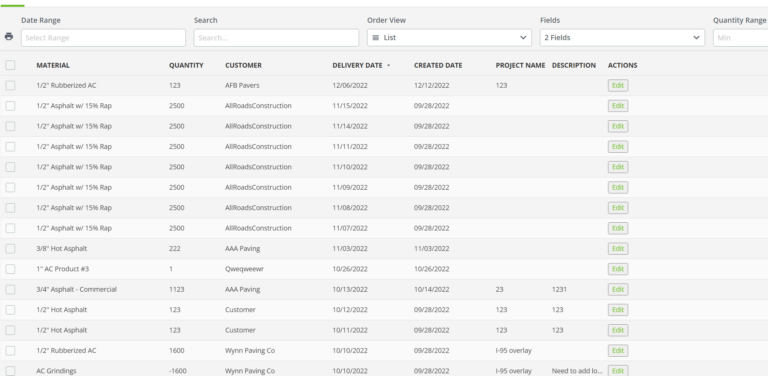Click the customer name AFB Pavers
The image size is (768, 376).
242,85
